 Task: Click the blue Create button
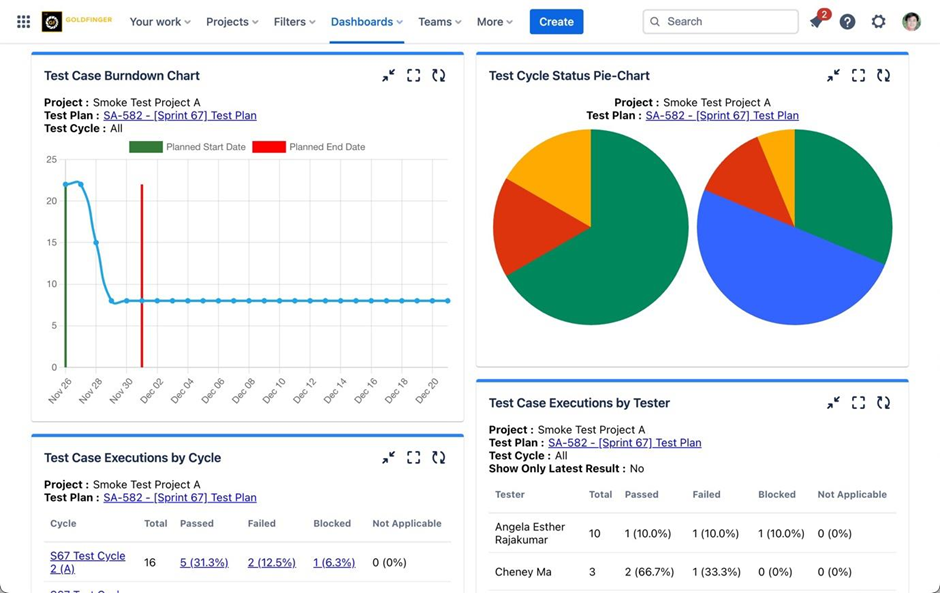556,22
